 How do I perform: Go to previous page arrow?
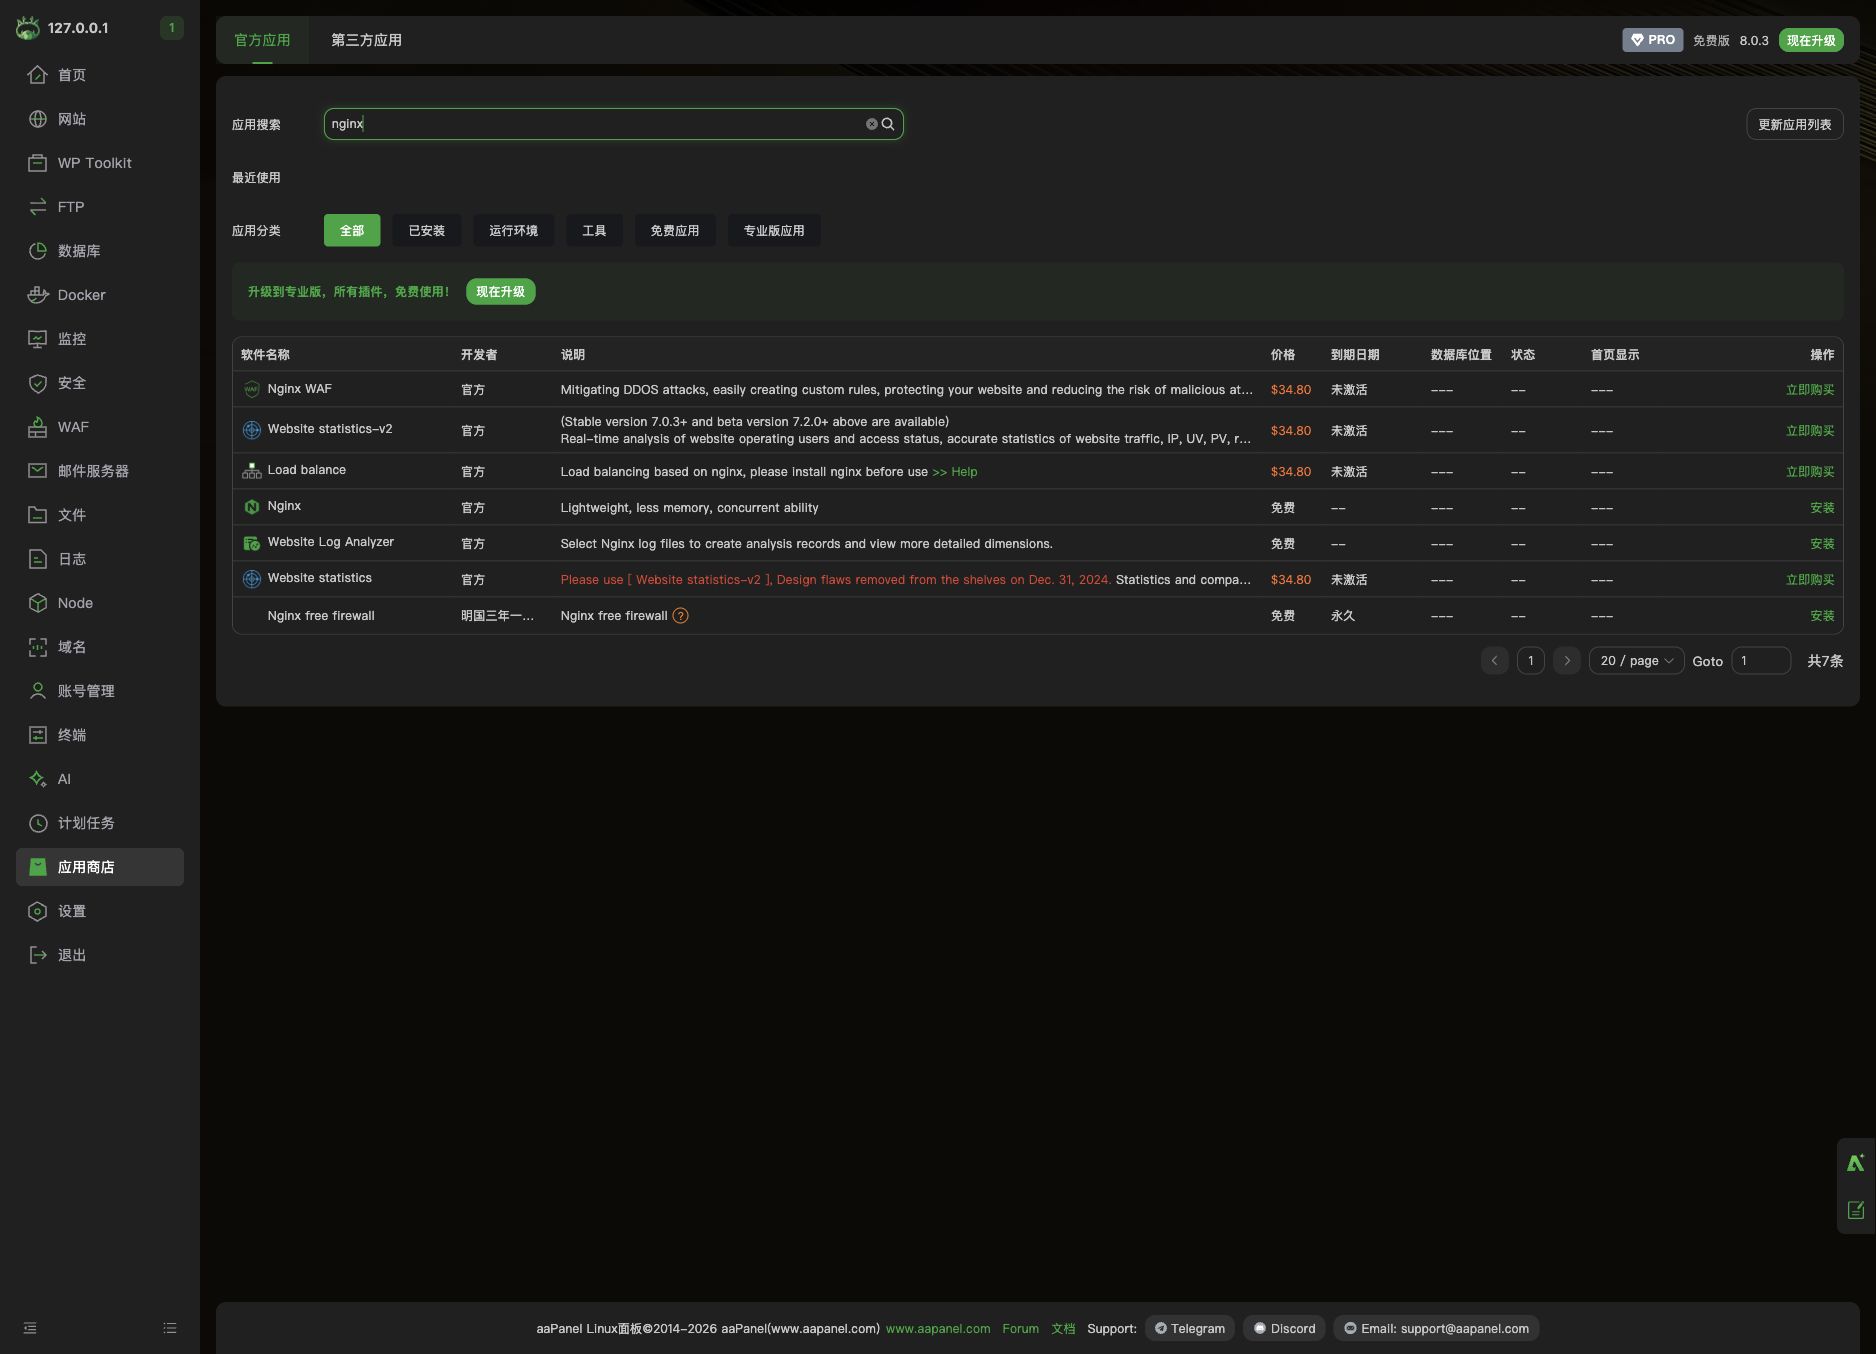1495,661
